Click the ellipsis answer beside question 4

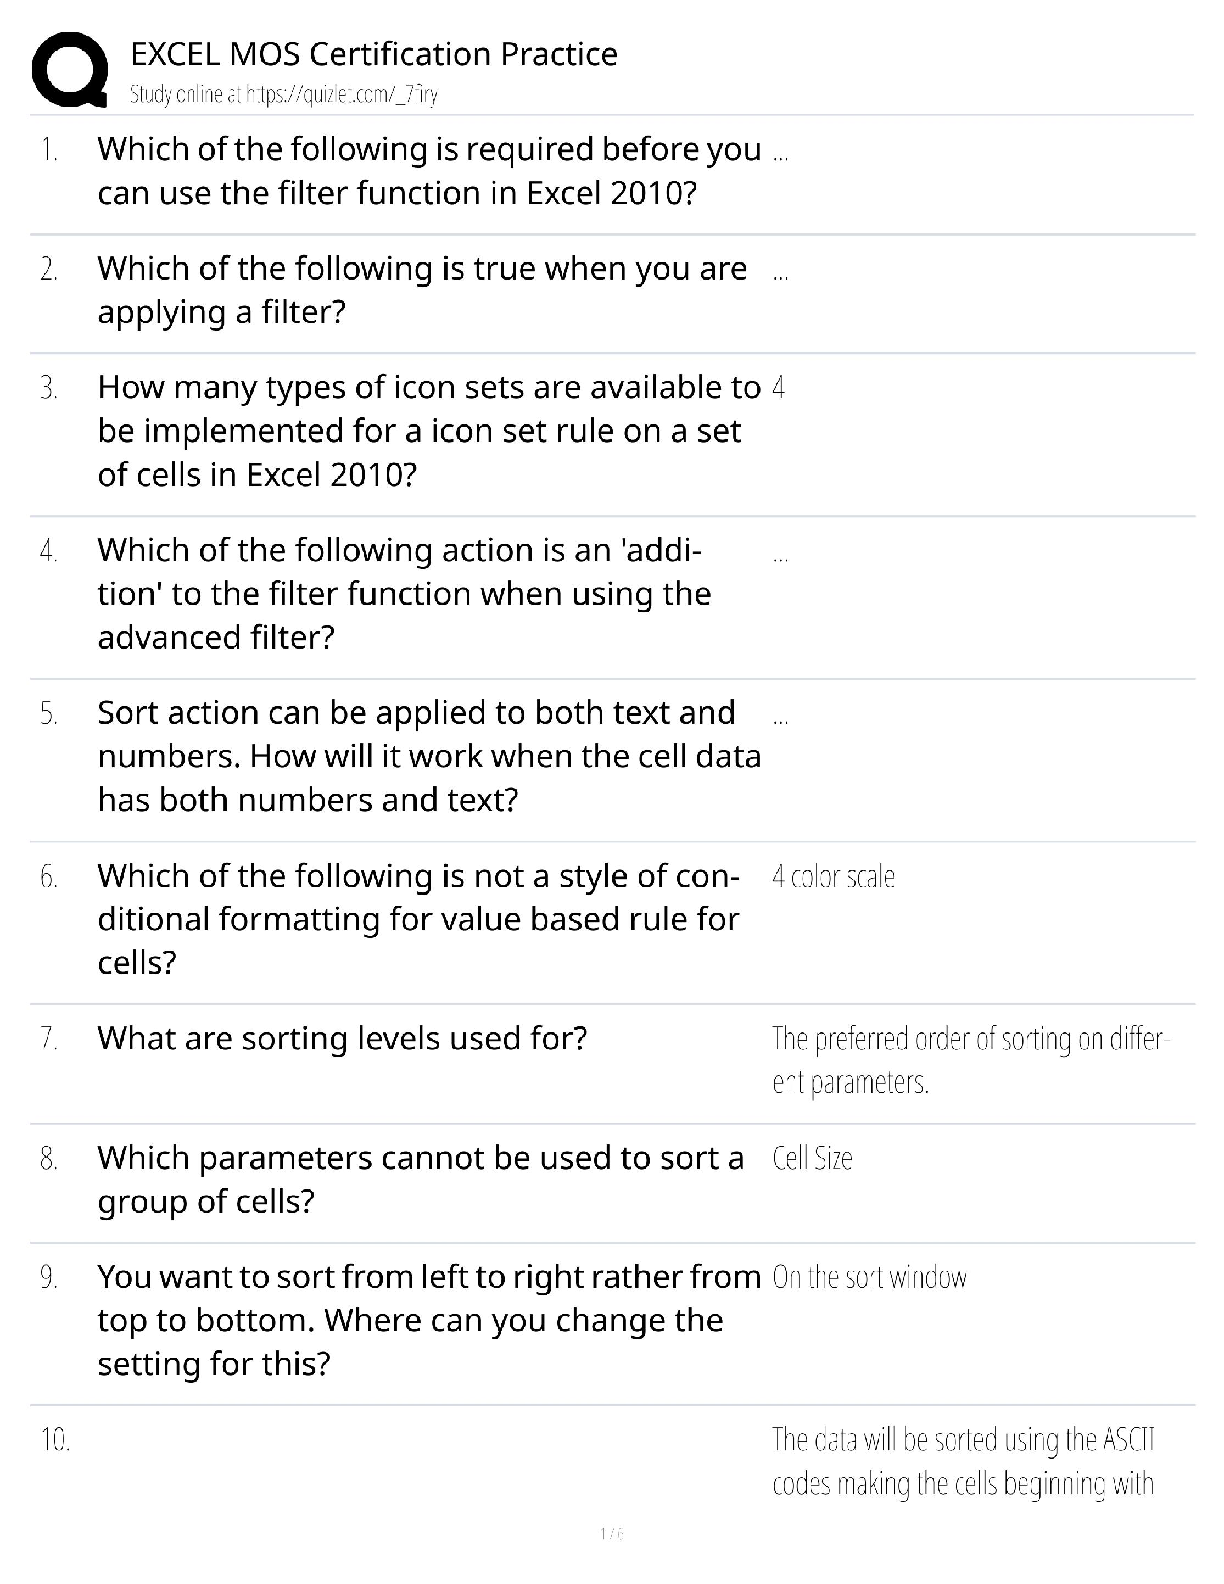781,556
